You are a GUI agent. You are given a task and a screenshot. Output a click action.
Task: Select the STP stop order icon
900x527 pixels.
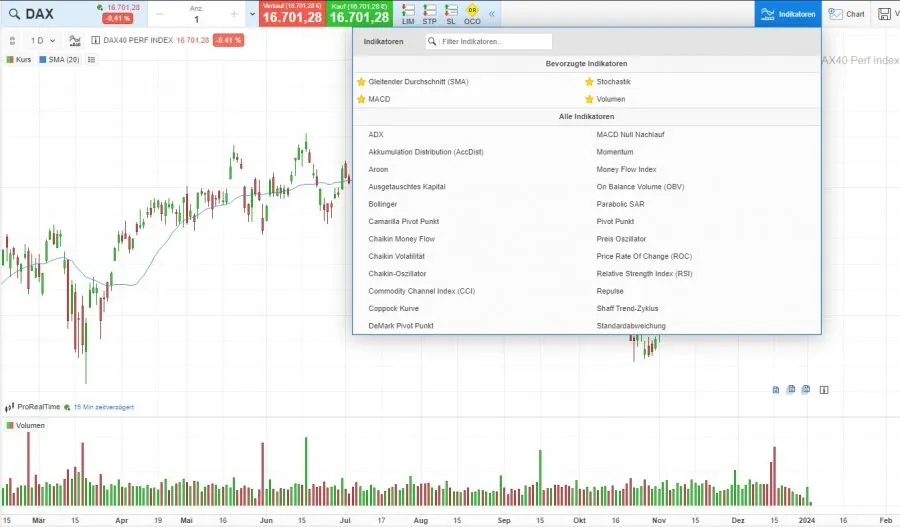[429, 14]
